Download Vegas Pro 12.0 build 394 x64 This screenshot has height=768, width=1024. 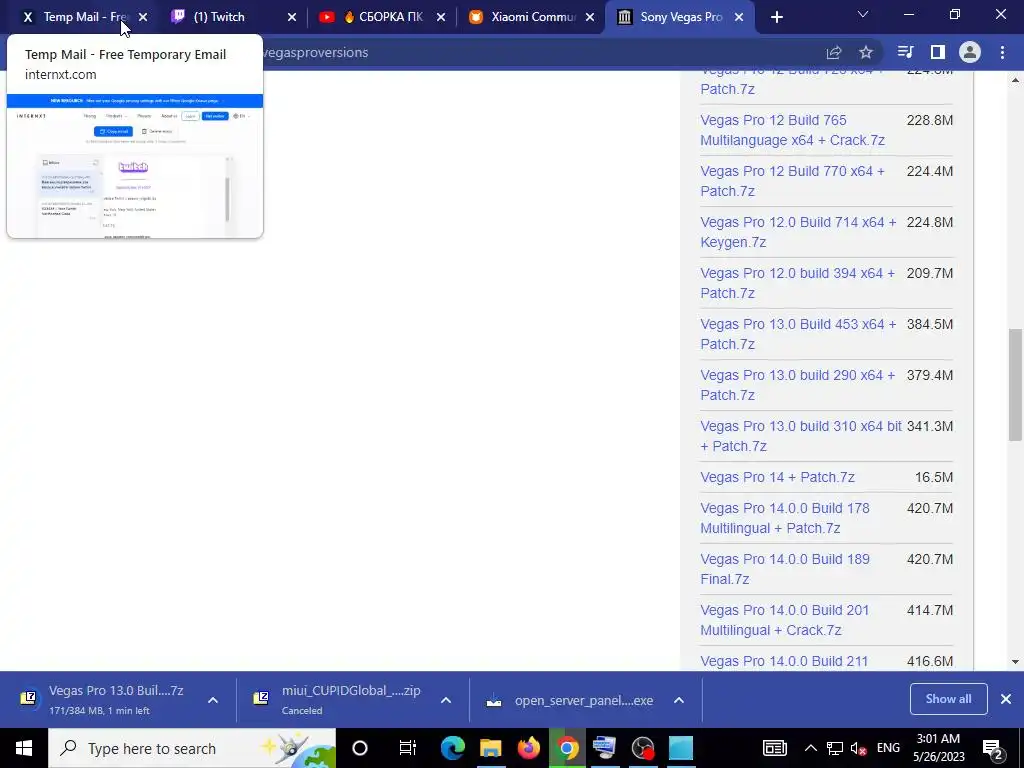pos(797,283)
